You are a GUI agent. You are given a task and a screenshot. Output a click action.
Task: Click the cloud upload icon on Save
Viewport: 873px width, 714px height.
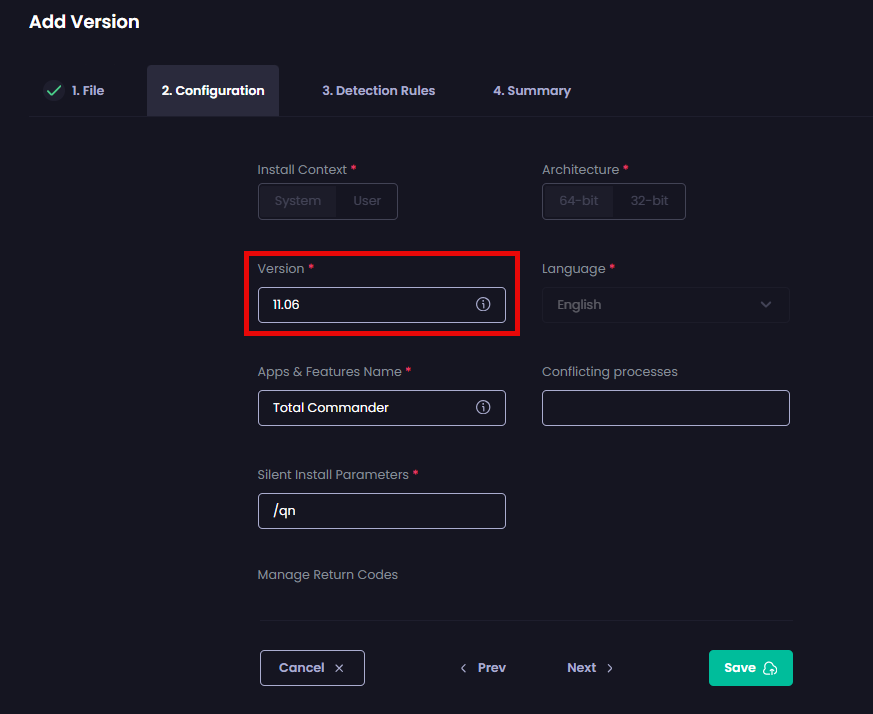point(768,667)
